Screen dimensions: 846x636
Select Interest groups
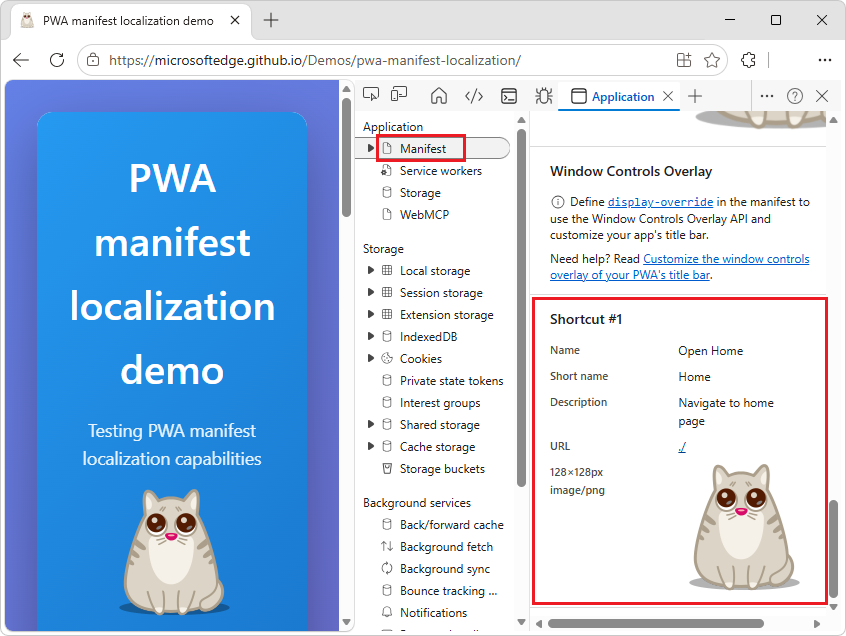coord(440,403)
